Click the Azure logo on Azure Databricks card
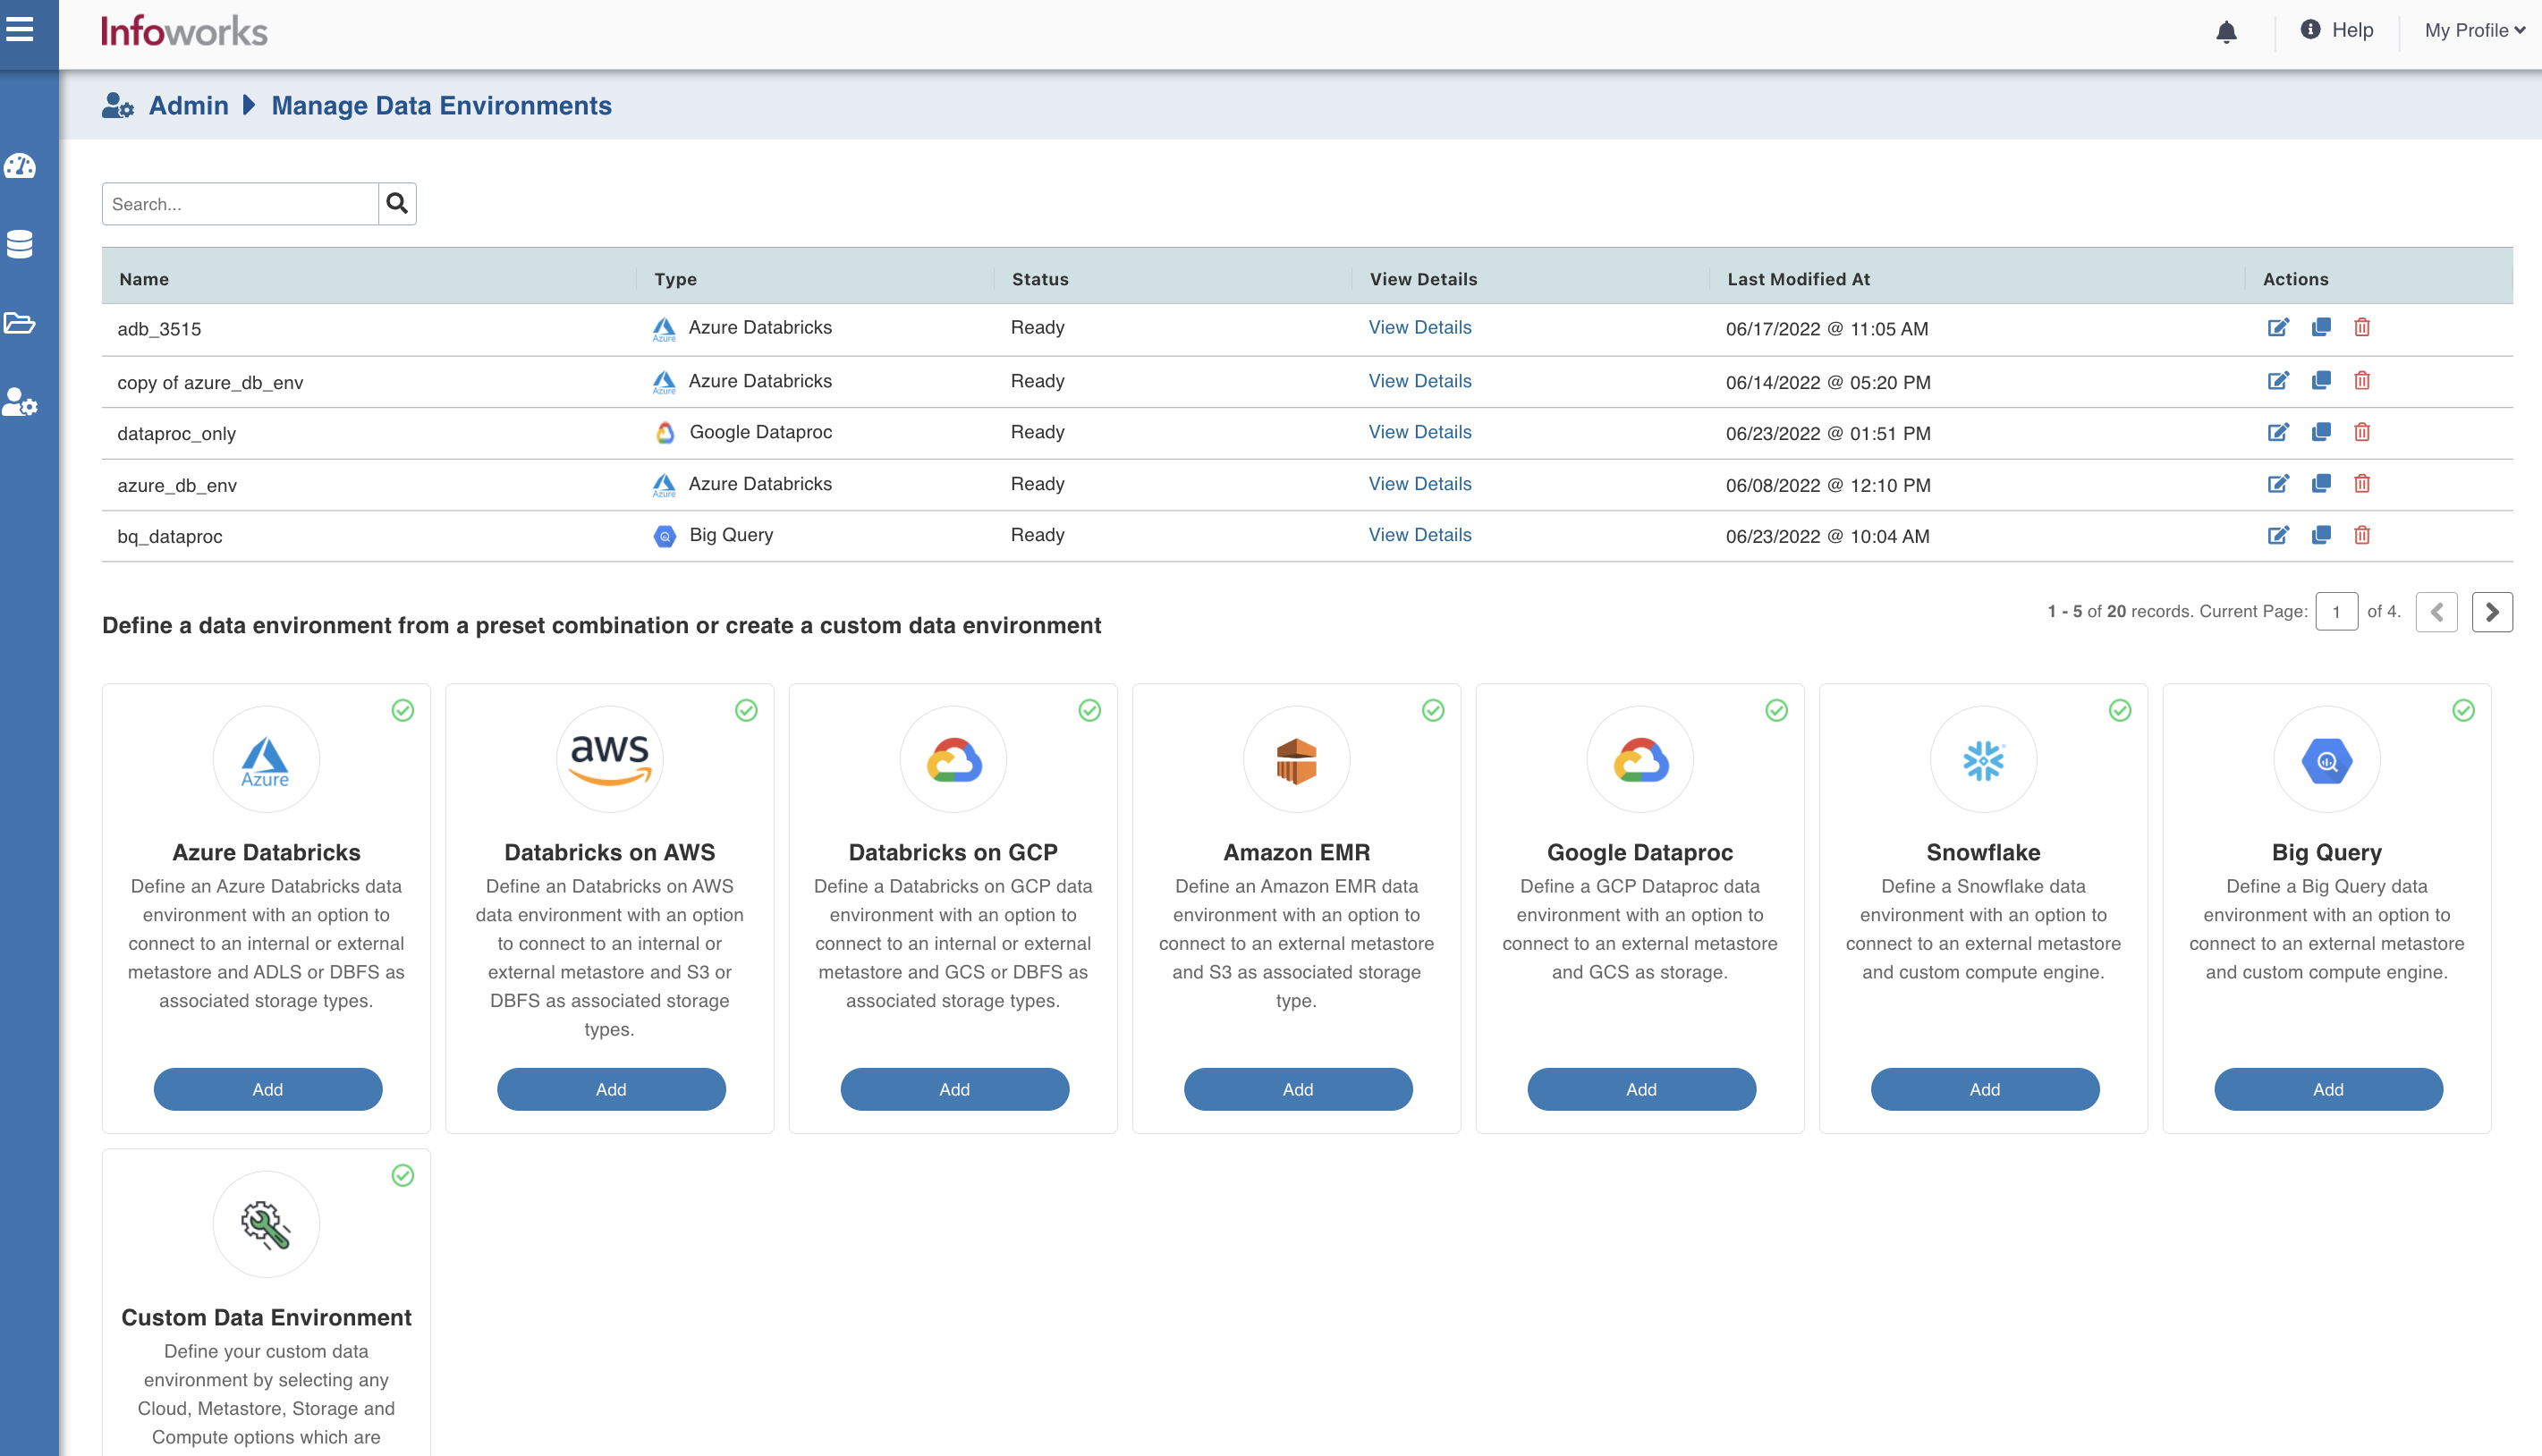This screenshot has height=1456, width=2542. (x=266, y=760)
